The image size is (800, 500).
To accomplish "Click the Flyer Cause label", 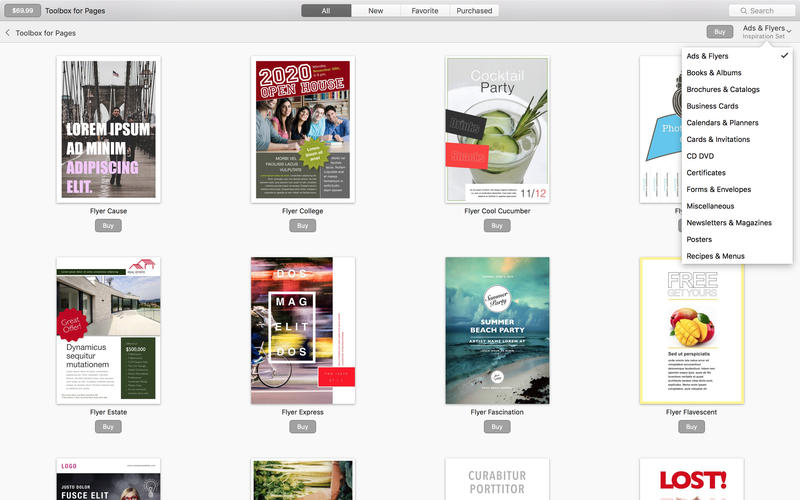I will [x=108, y=211].
